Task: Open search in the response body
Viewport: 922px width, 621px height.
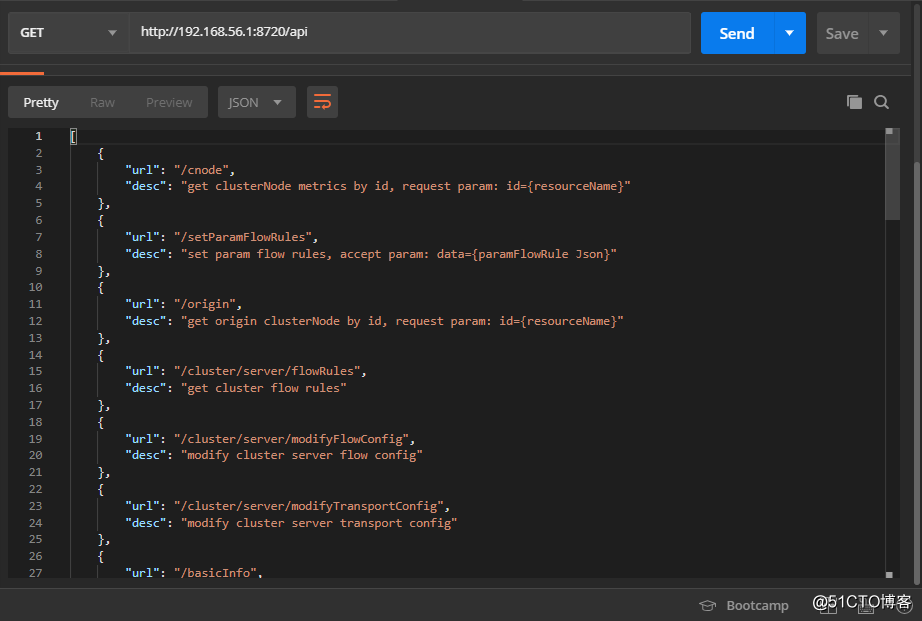Action: click(x=881, y=102)
